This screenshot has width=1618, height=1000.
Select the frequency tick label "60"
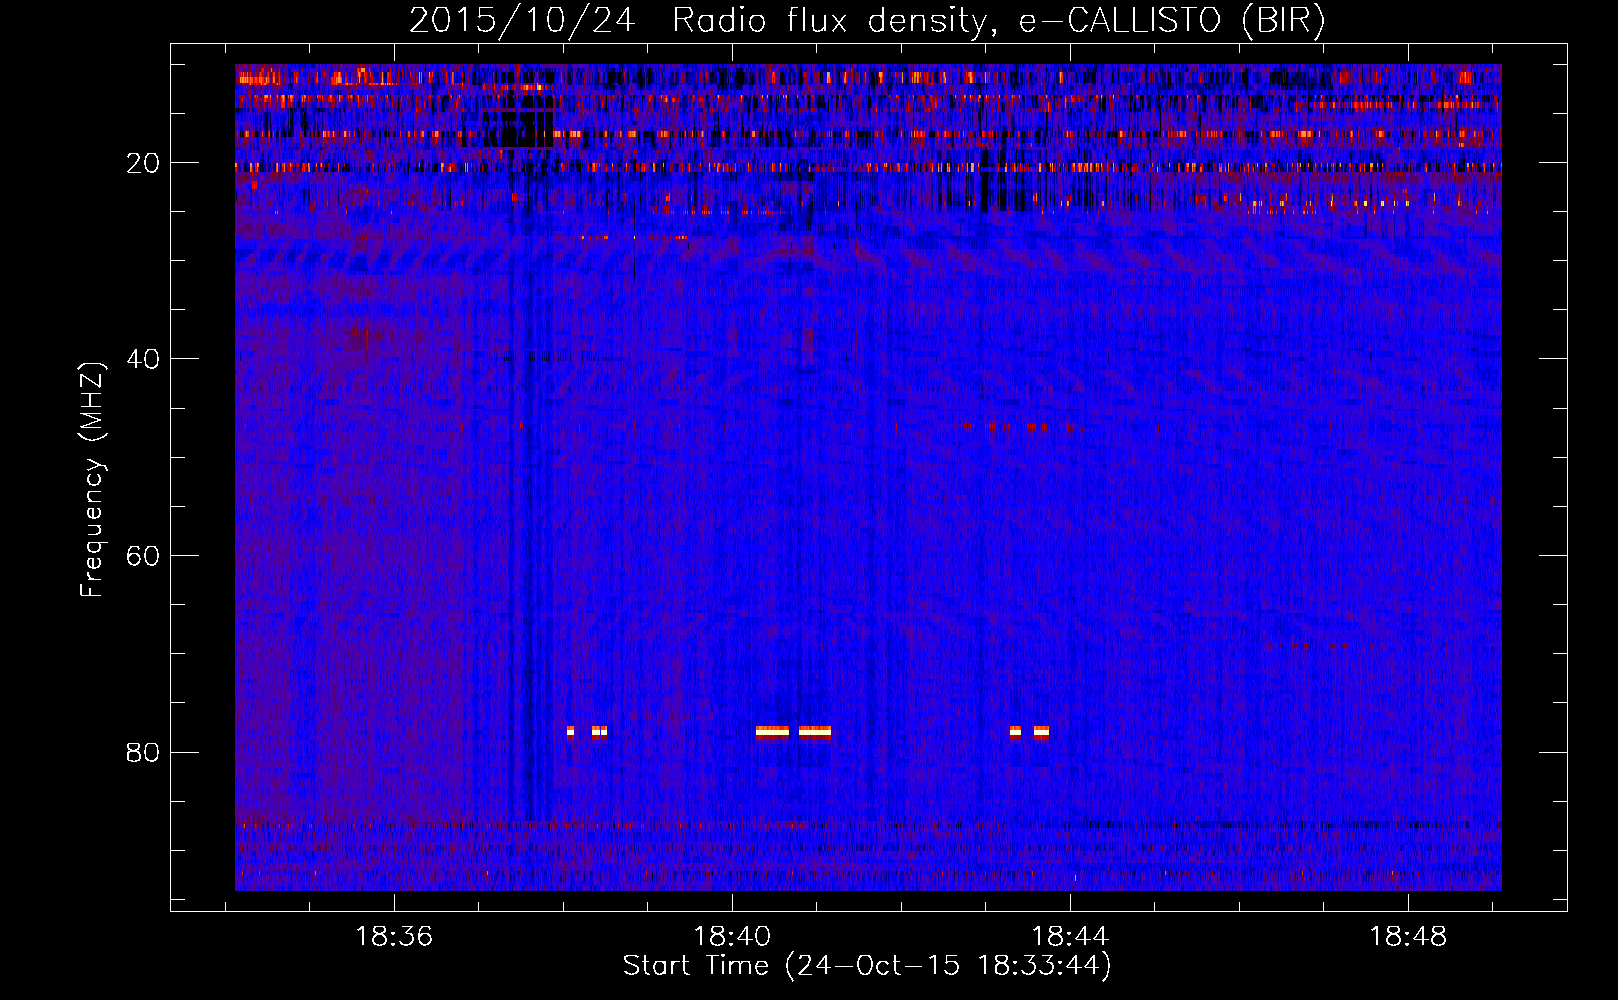pyautogui.click(x=143, y=556)
